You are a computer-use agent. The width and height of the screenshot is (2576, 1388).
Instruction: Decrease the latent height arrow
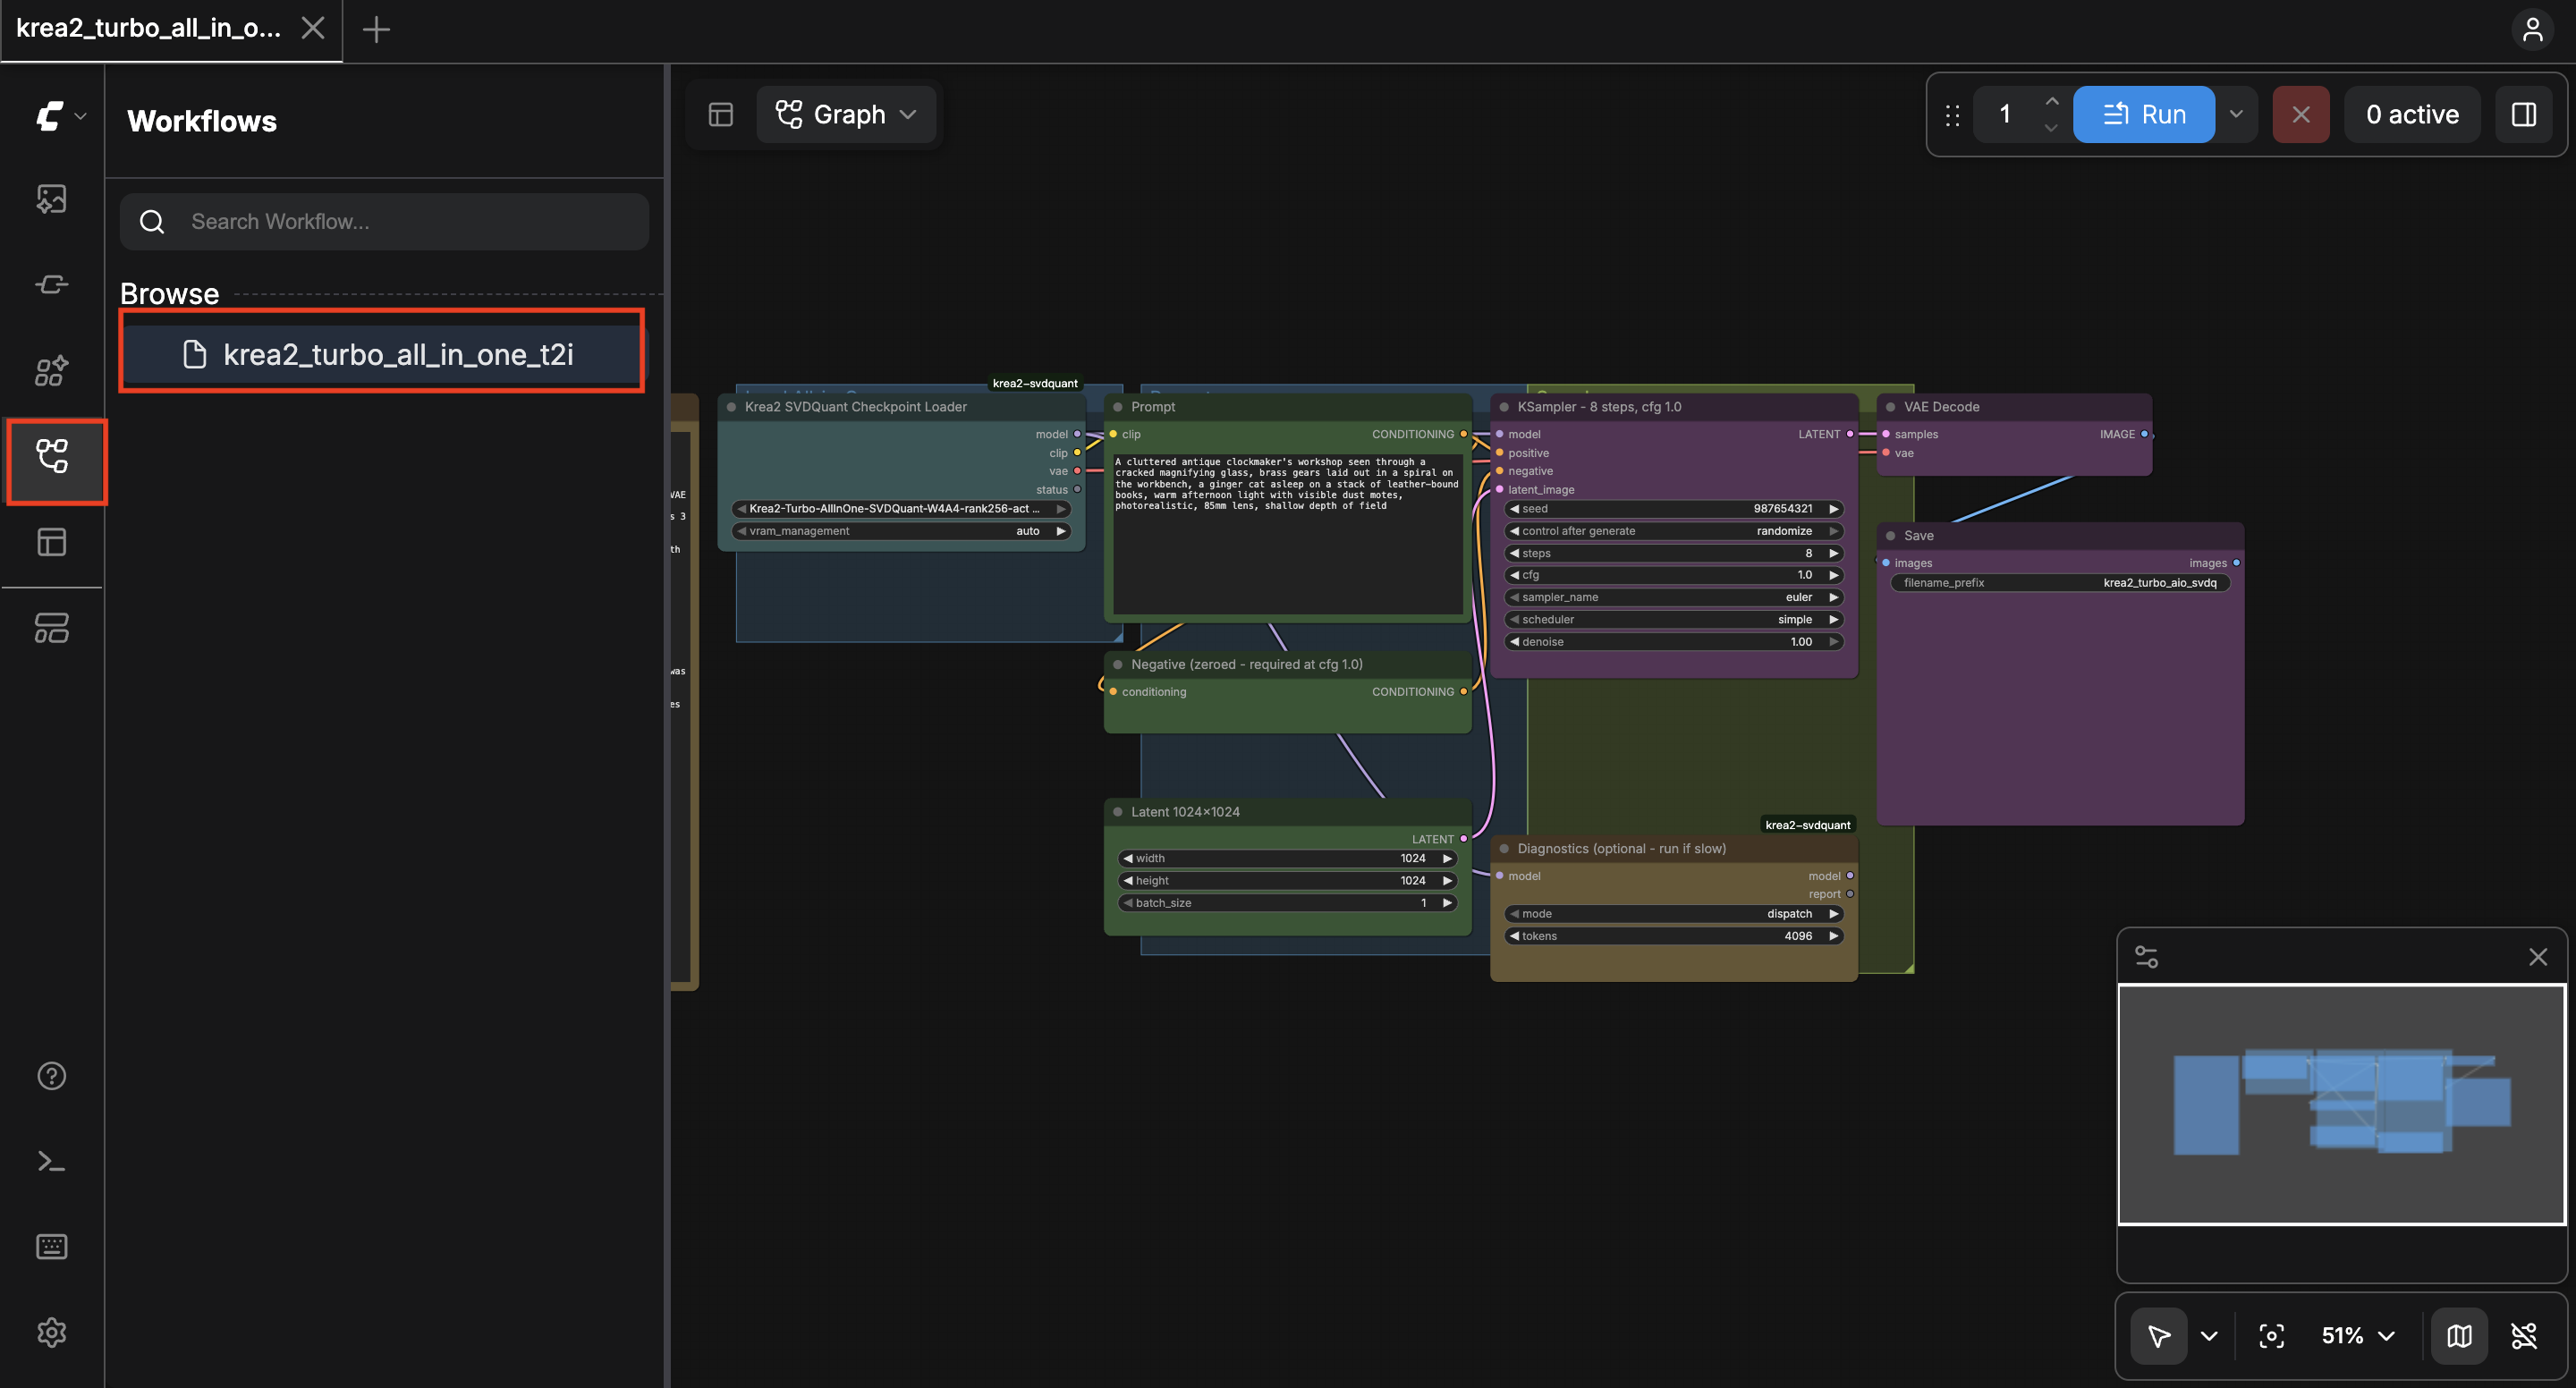pos(1127,881)
